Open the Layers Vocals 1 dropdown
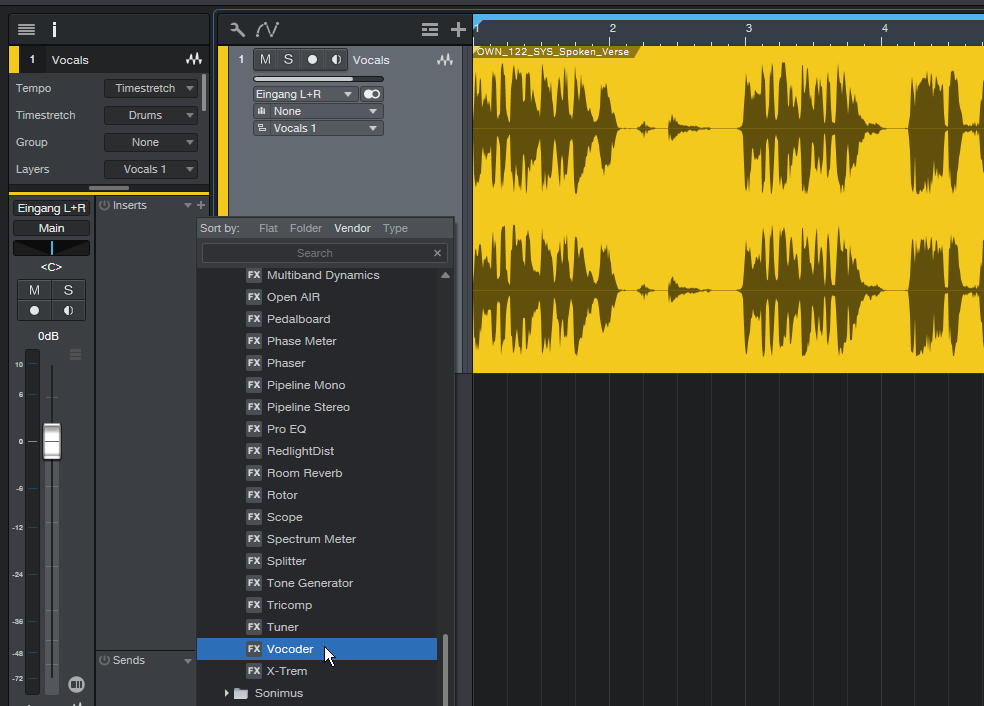The width and height of the screenshot is (984, 706). (x=151, y=169)
